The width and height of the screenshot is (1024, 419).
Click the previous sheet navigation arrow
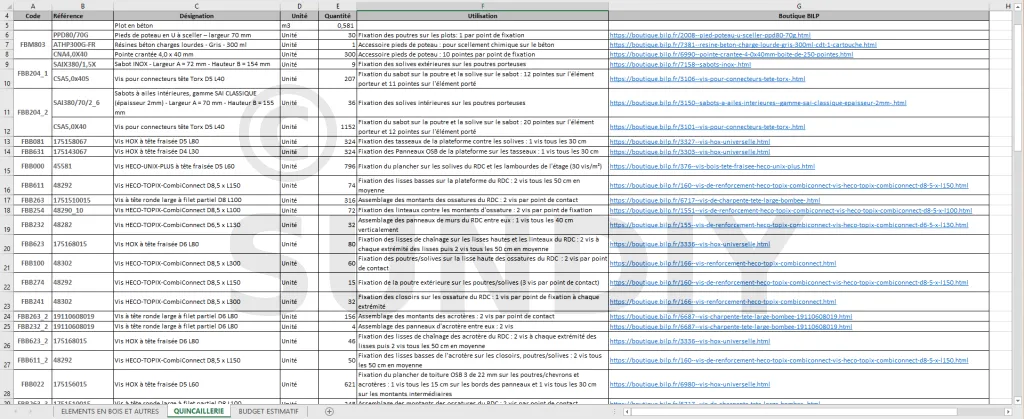pyautogui.click(x=14, y=411)
